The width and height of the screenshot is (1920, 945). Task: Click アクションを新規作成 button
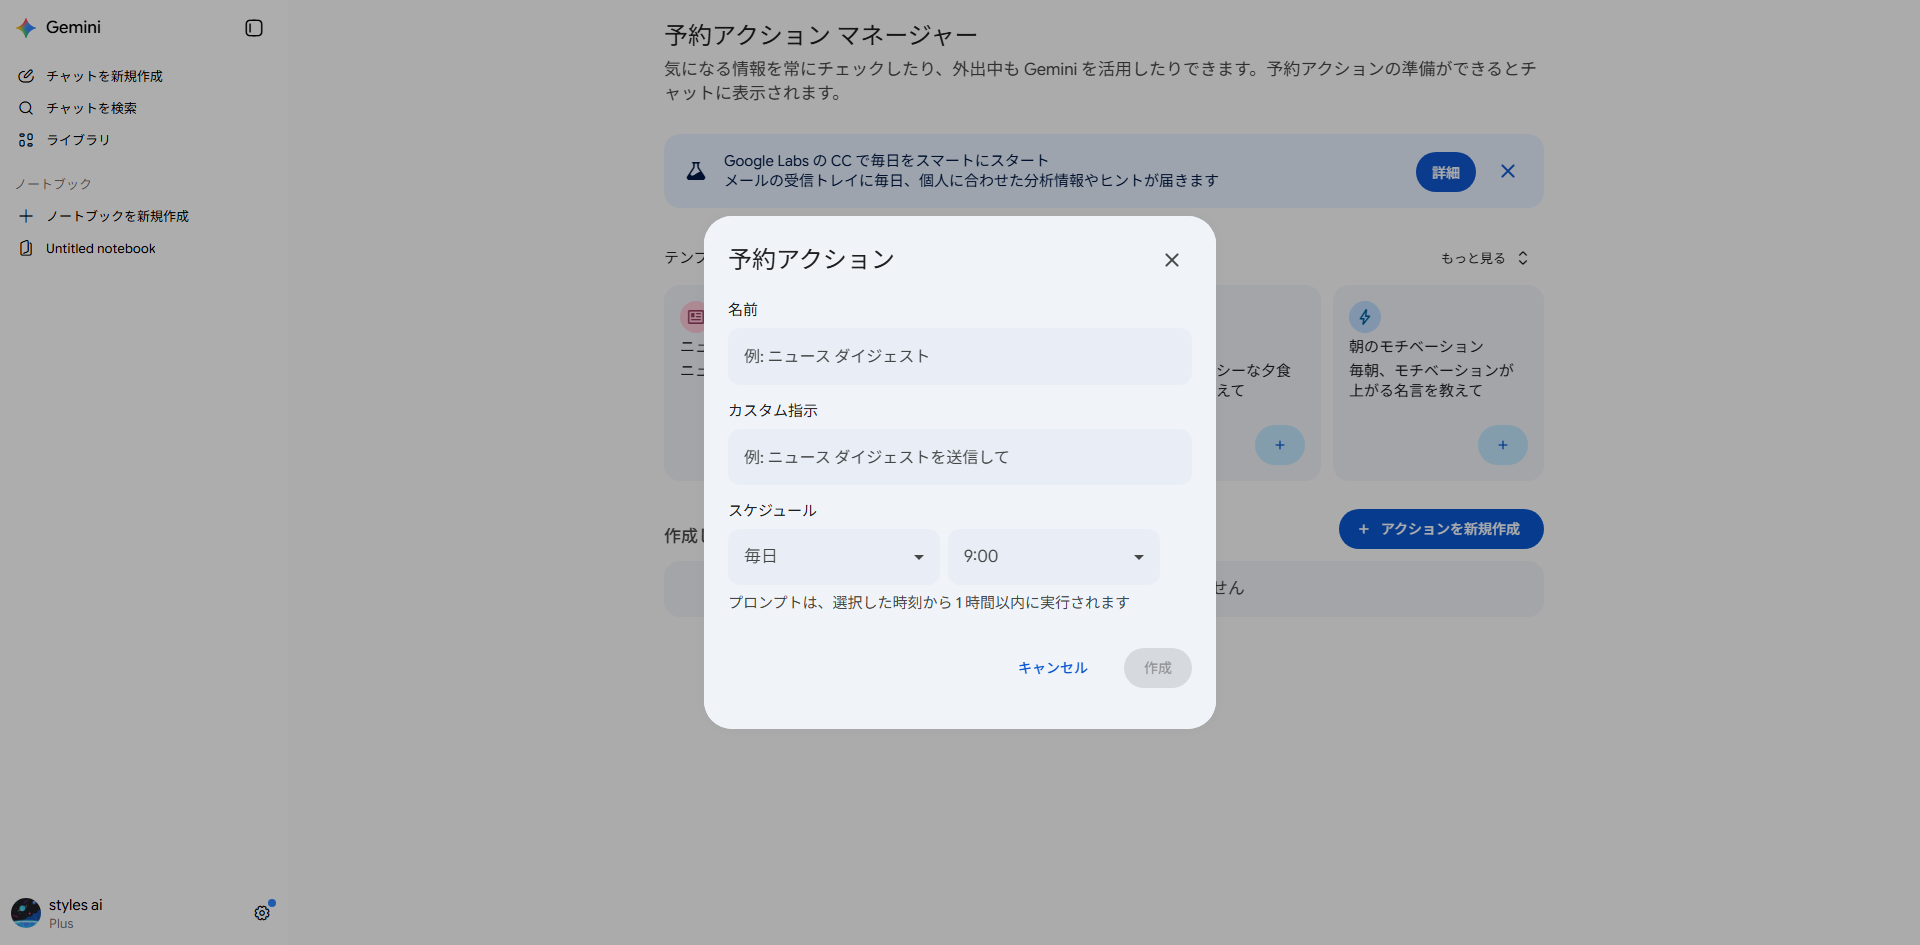tap(1441, 529)
